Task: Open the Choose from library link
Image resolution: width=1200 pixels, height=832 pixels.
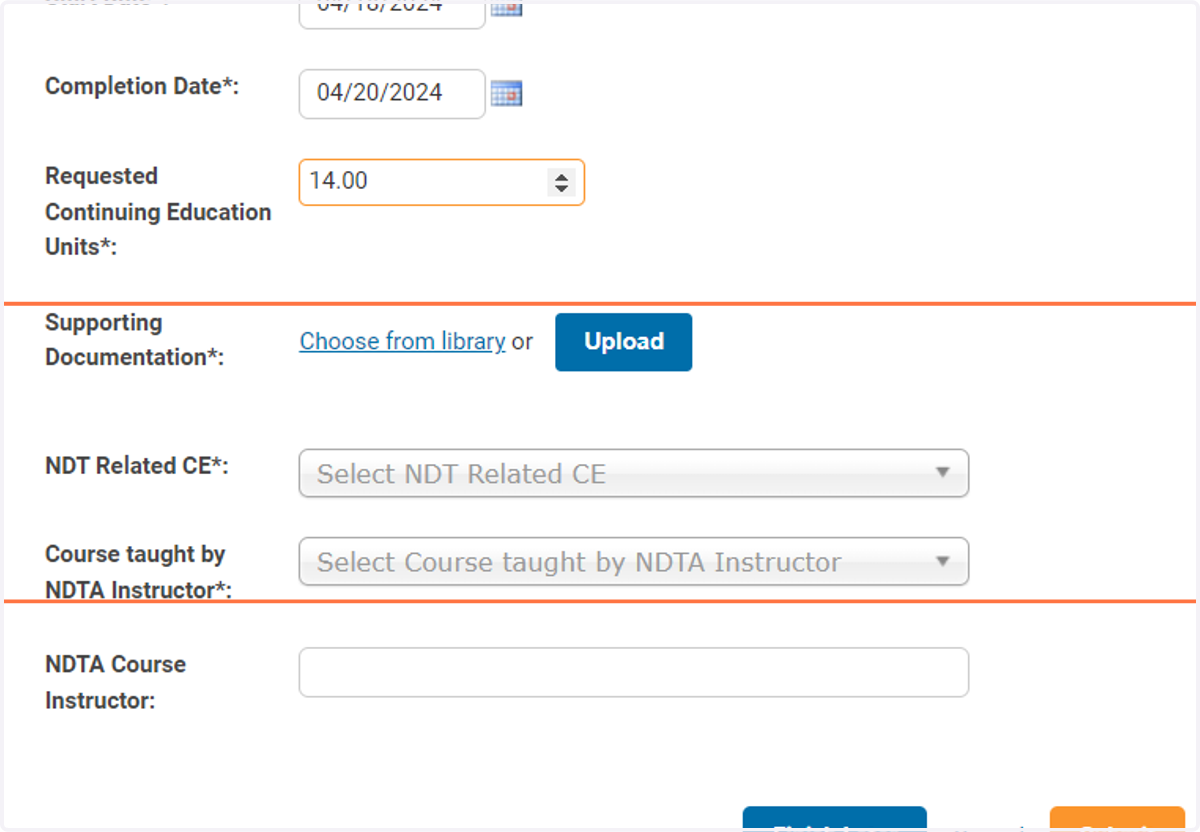Action: (402, 341)
